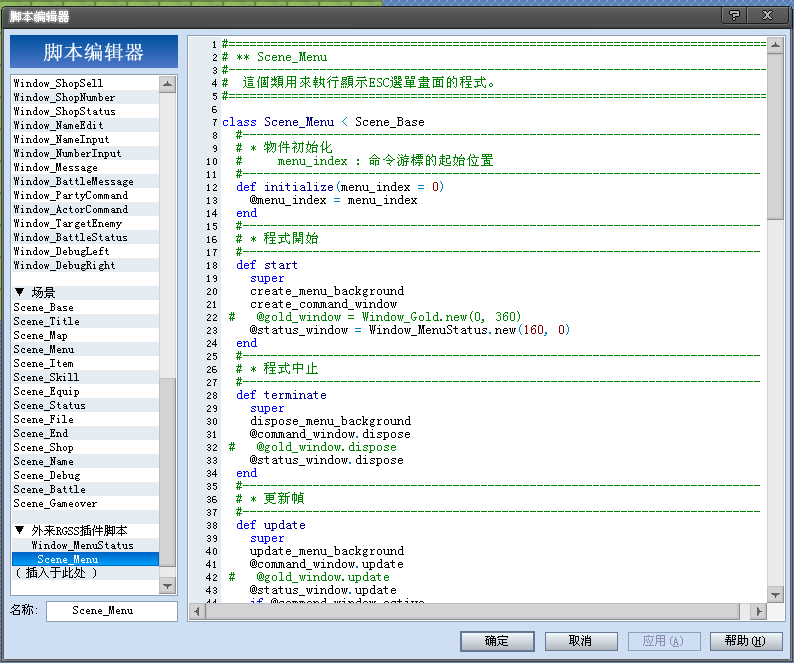Click the code editor scroll-up arrow
Image resolution: width=794 pixels, height=663 pixels.
coord(775,46)
